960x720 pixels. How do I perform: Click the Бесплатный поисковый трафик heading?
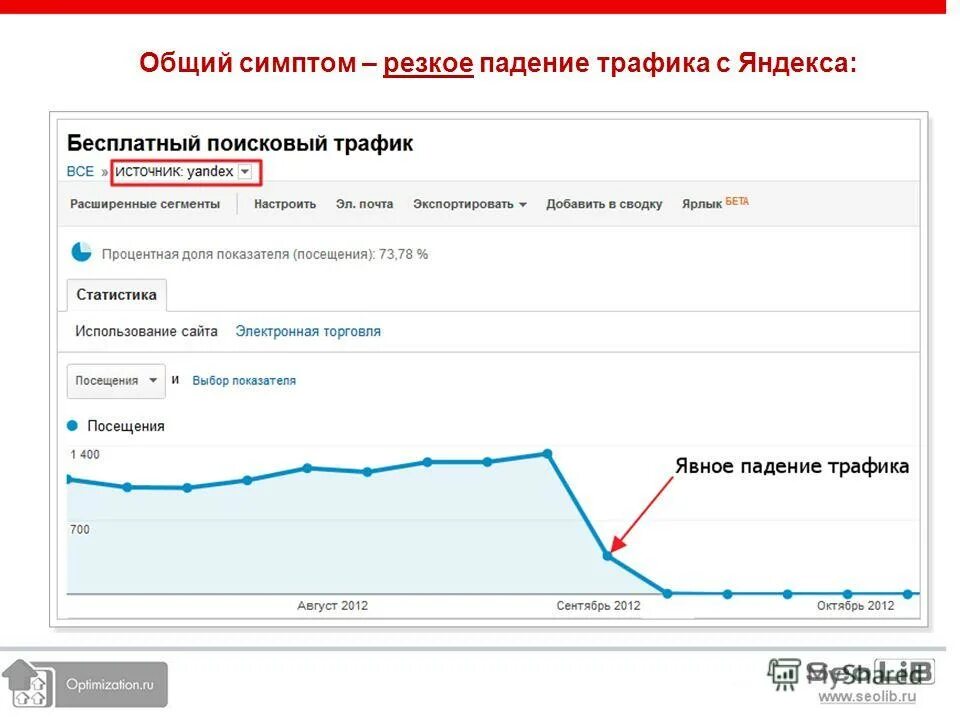(x=240, y=143)
